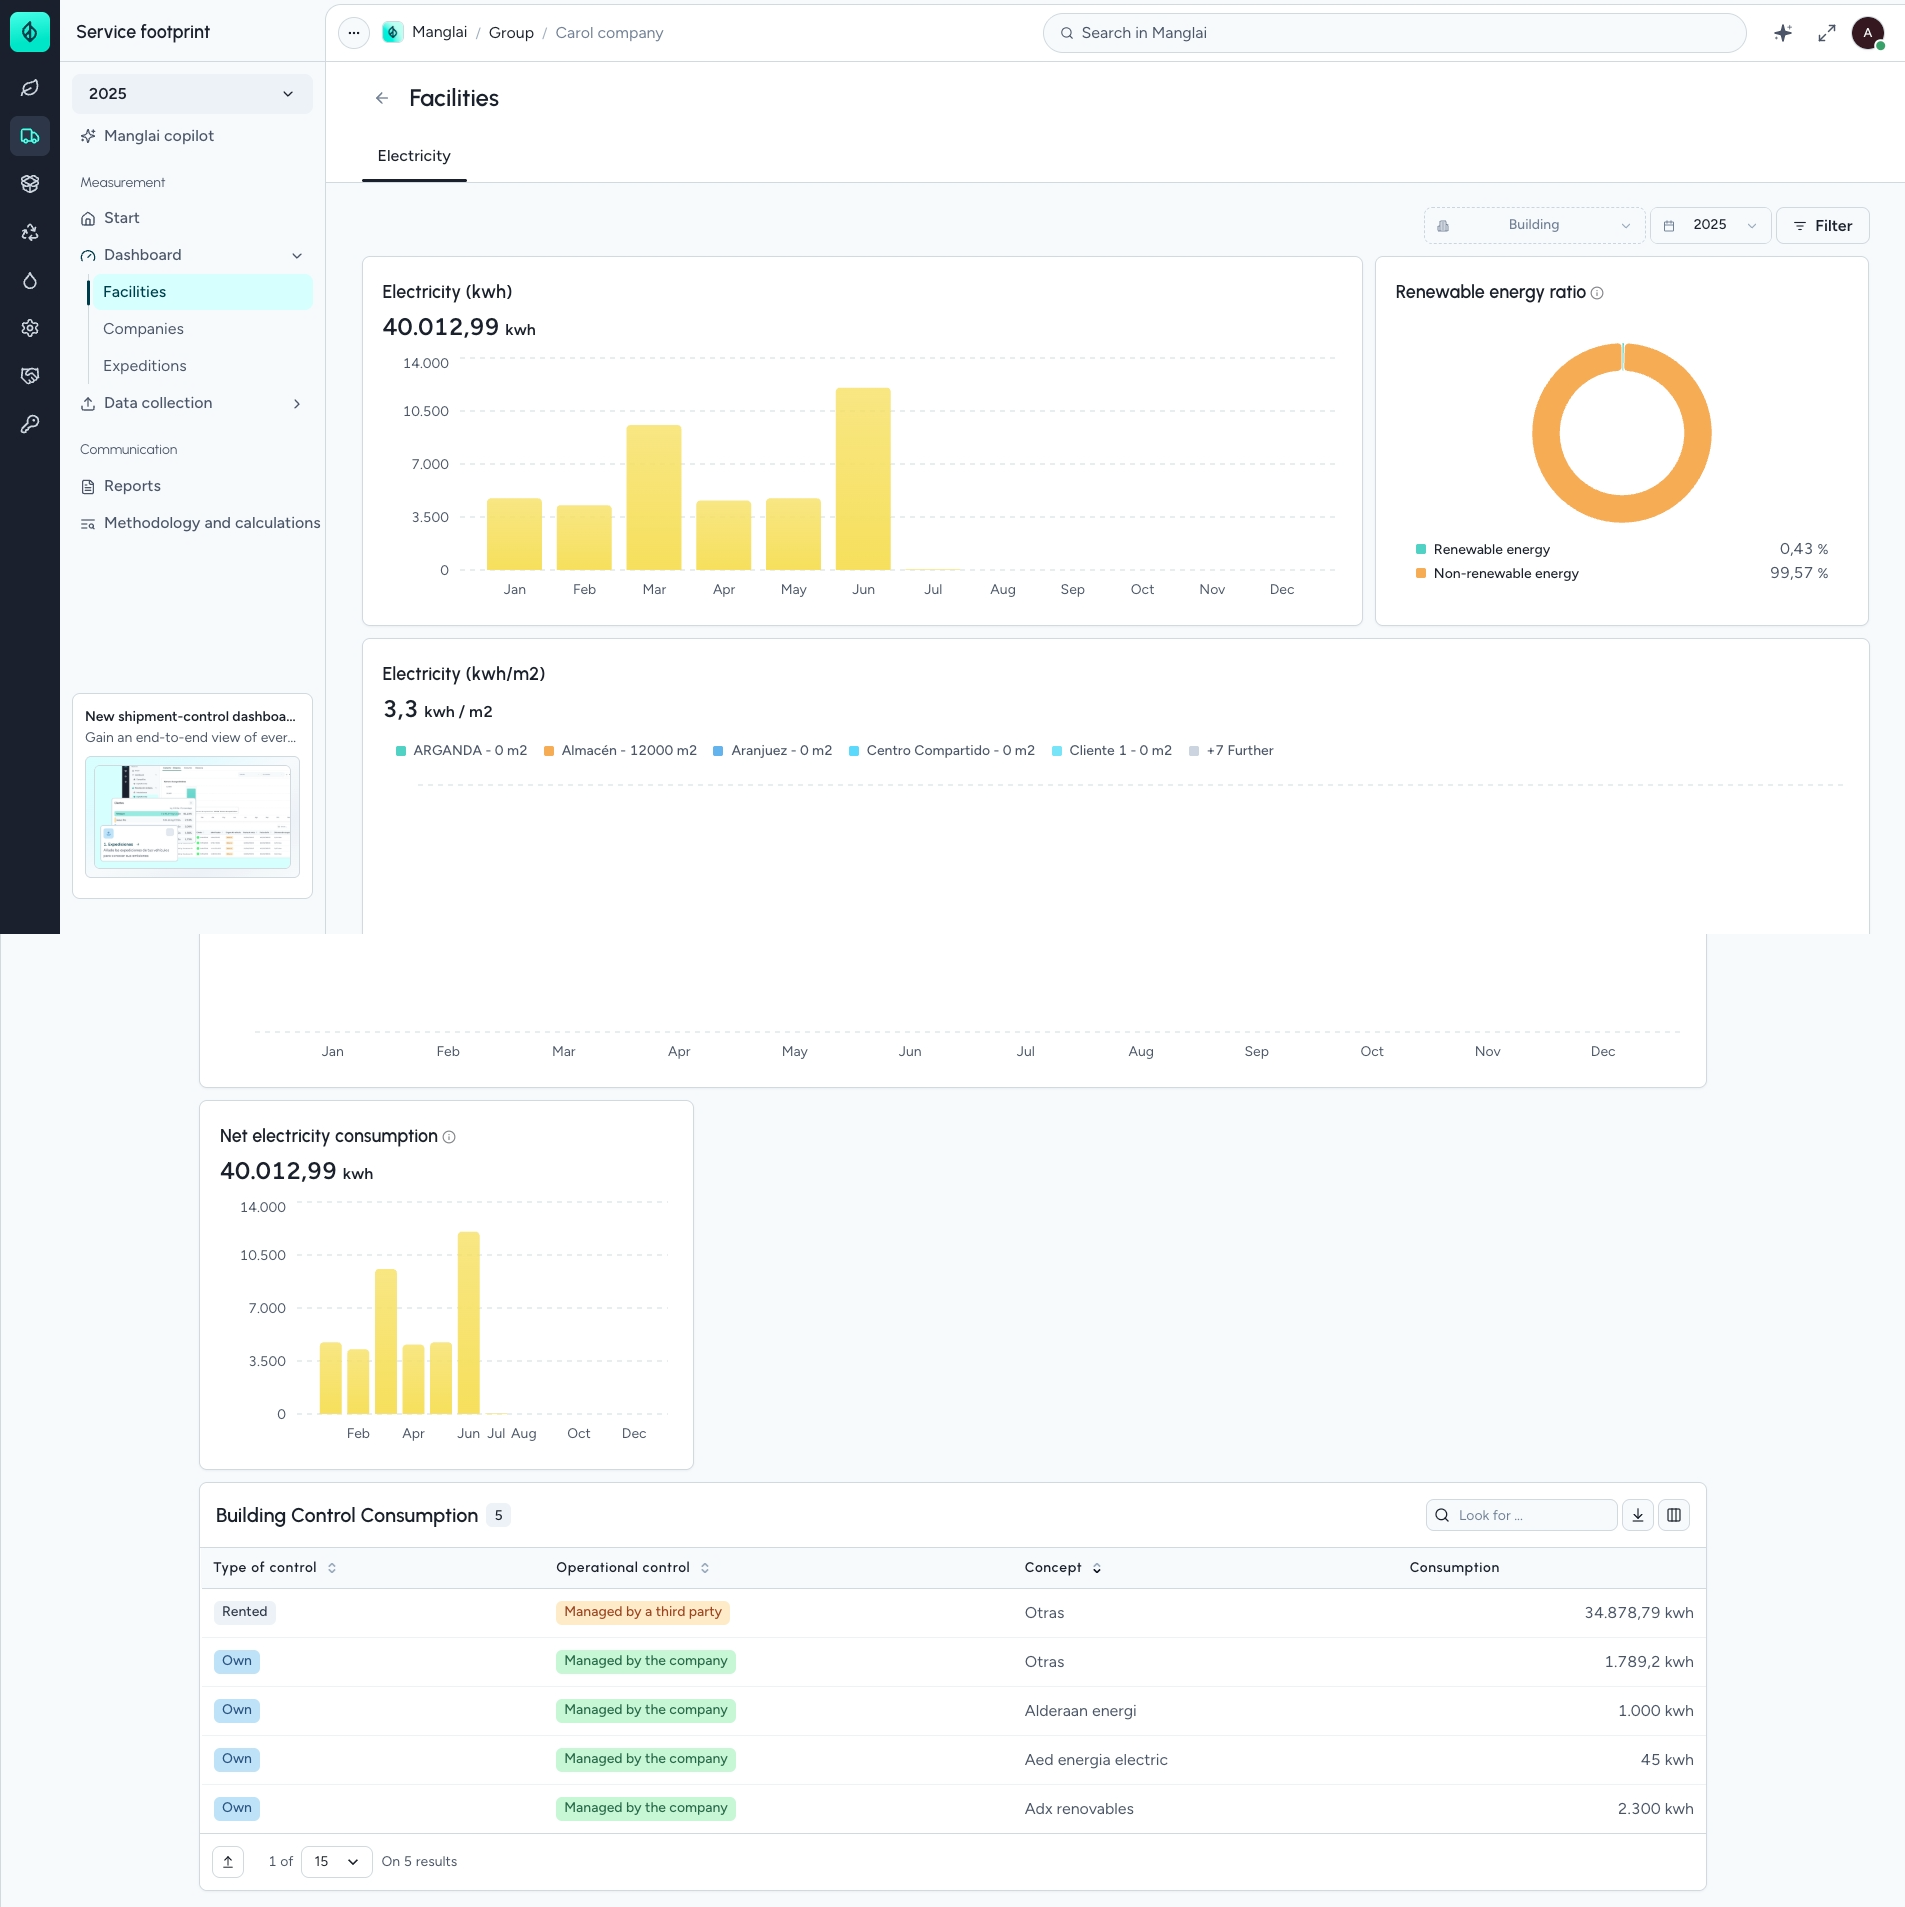Select the key icon in sidebar
Image resolution: width=1905 pixels, height=1907 pixels.
pyautogui.click(x=30, y=424)
